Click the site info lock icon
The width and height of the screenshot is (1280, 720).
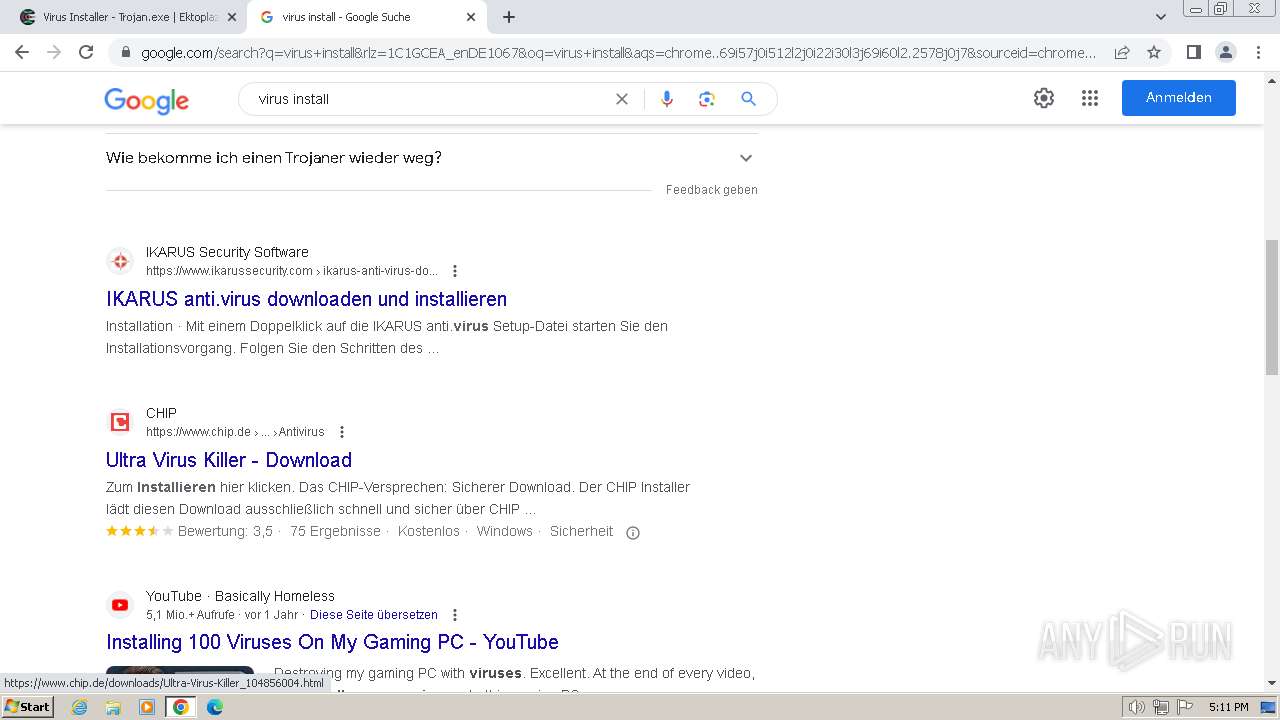[x=125, y=52]
